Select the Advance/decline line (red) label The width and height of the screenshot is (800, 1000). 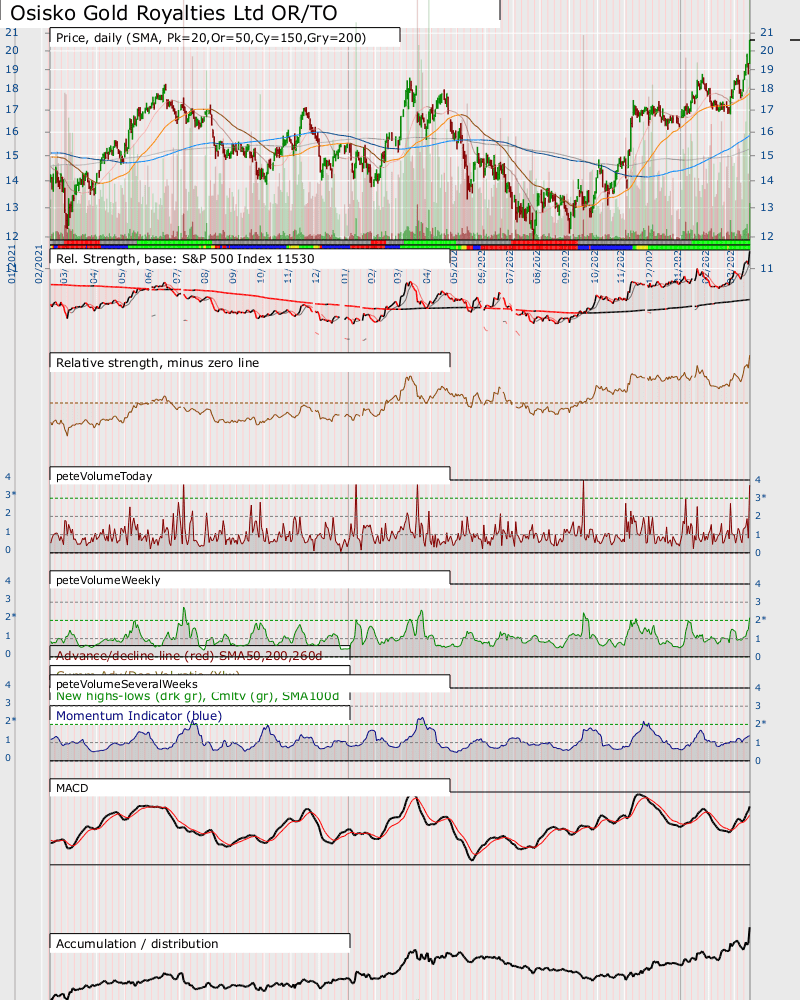[x=189, y=656]
